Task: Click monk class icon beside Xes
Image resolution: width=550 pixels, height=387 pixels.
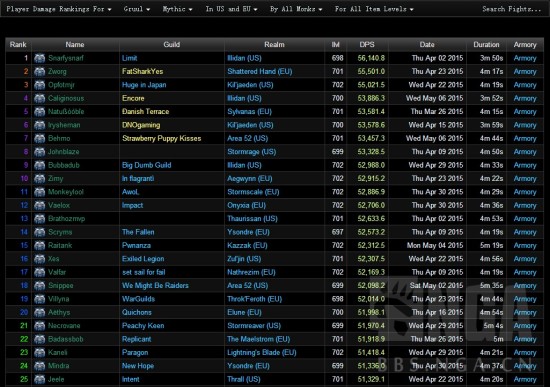Action: point(40,259)
